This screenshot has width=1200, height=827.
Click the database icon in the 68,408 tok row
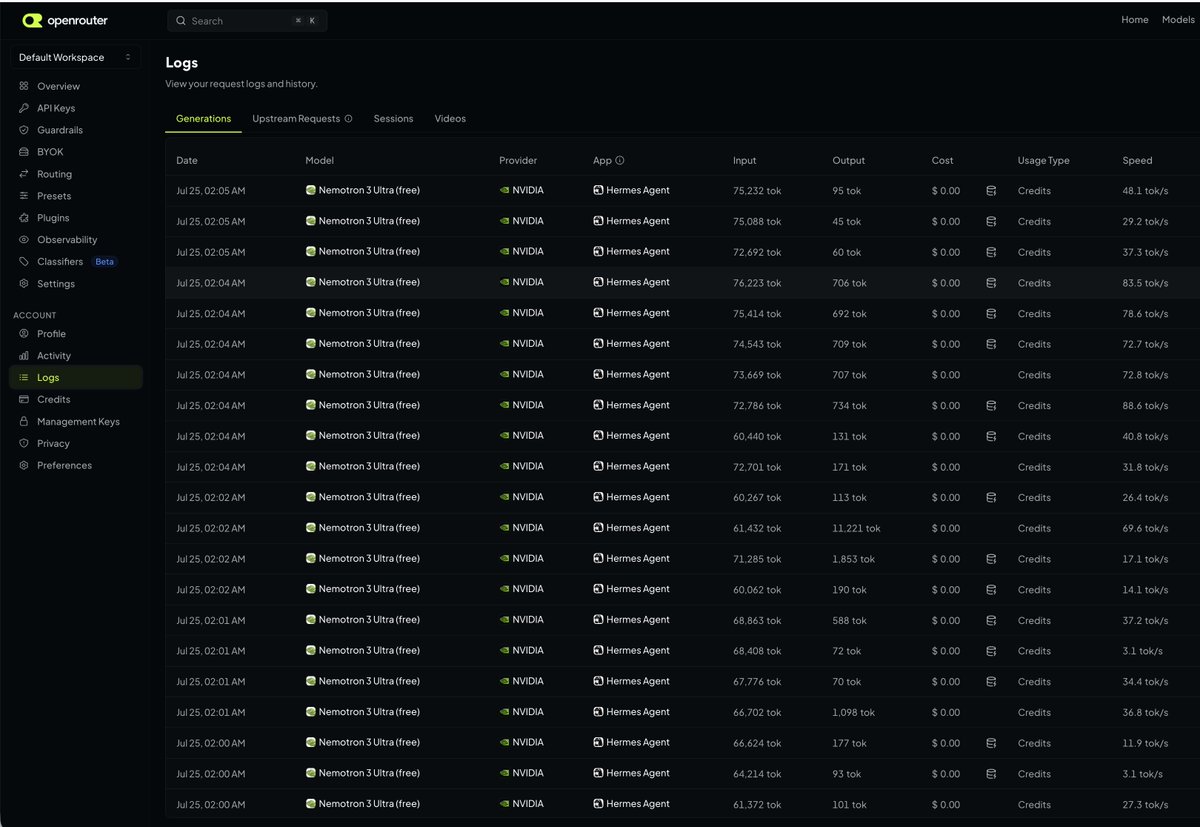tap(991, 651)
